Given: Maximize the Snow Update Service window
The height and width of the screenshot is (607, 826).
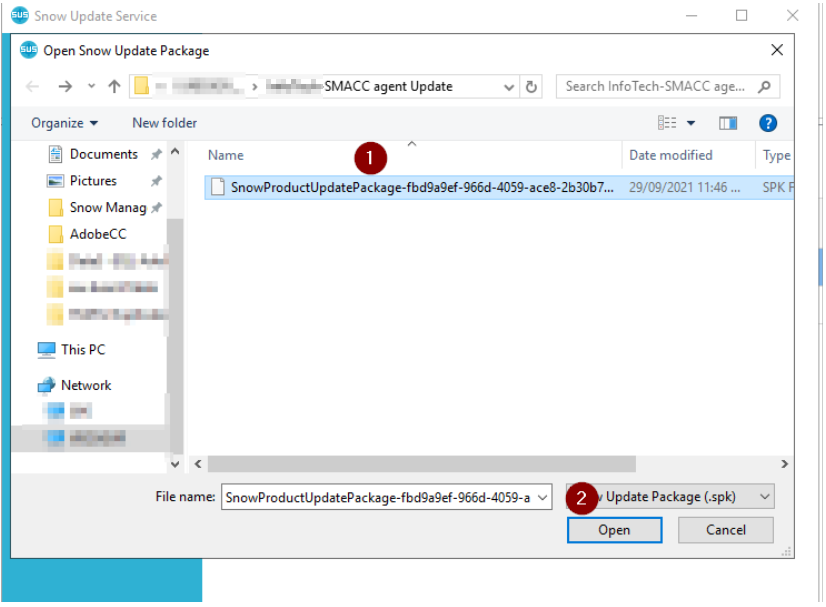Looking at the screenshot, I should point(741,16).
